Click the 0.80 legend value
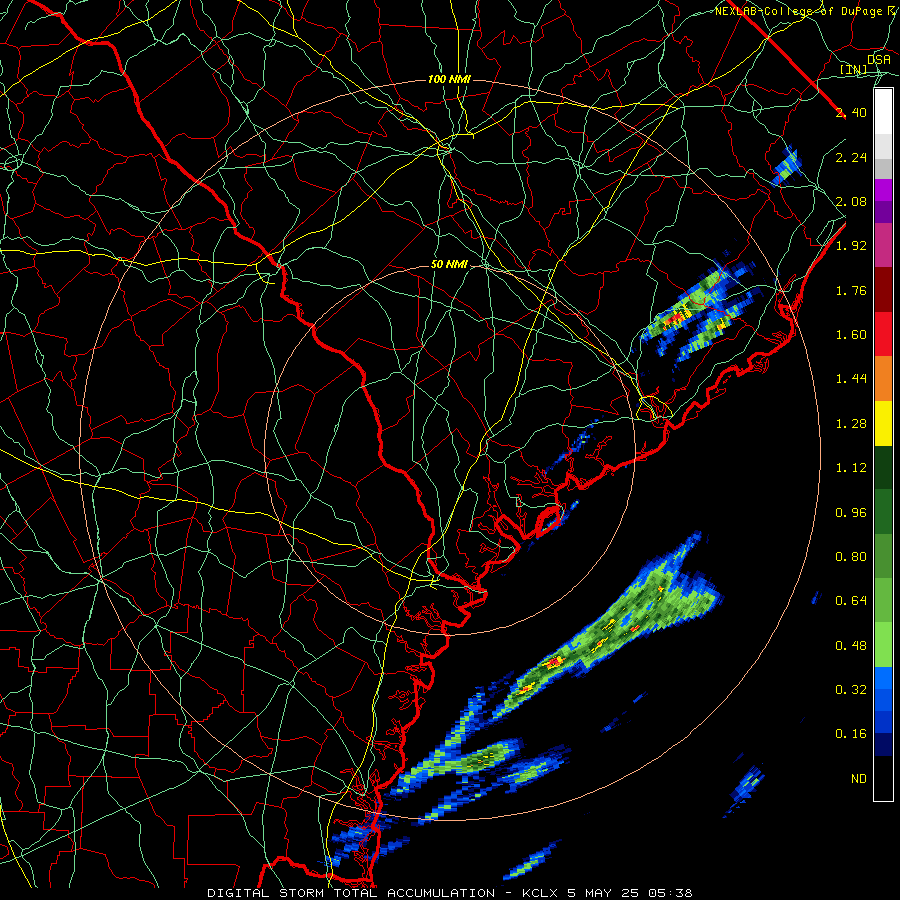This screenshot has height=900, width=900. (x=851, y=557)
